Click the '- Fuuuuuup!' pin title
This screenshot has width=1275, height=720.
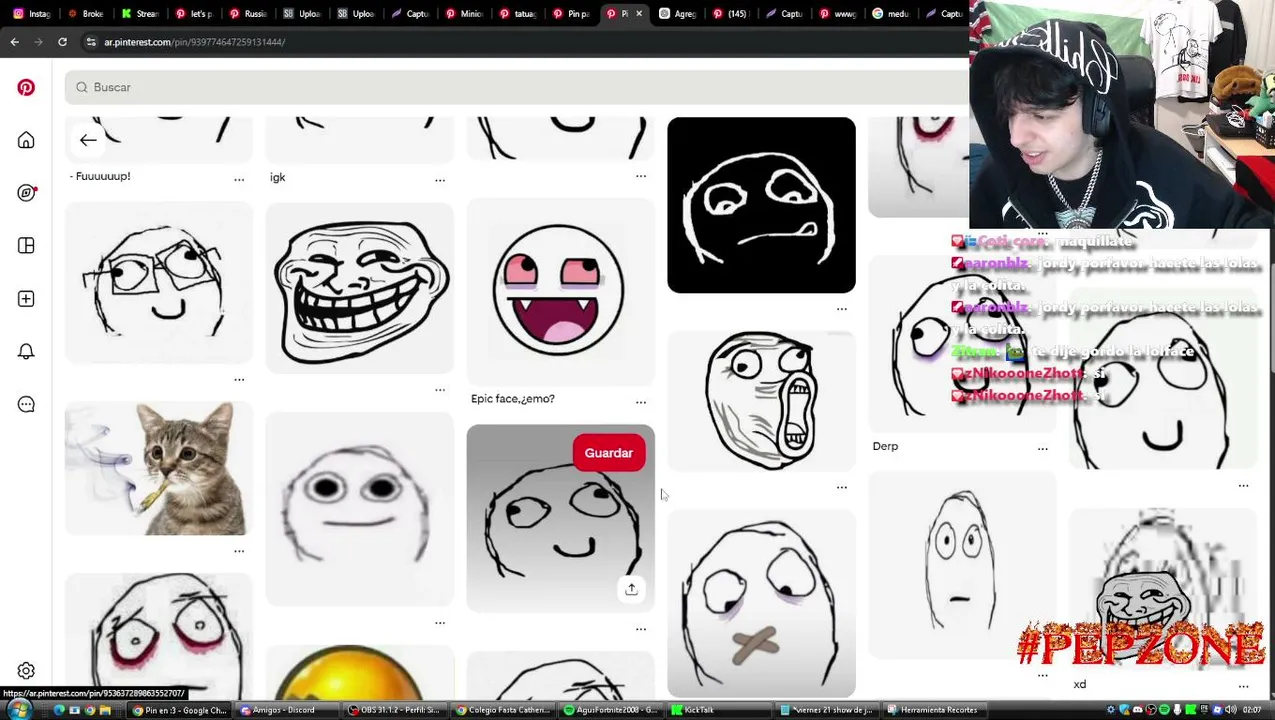100,176
